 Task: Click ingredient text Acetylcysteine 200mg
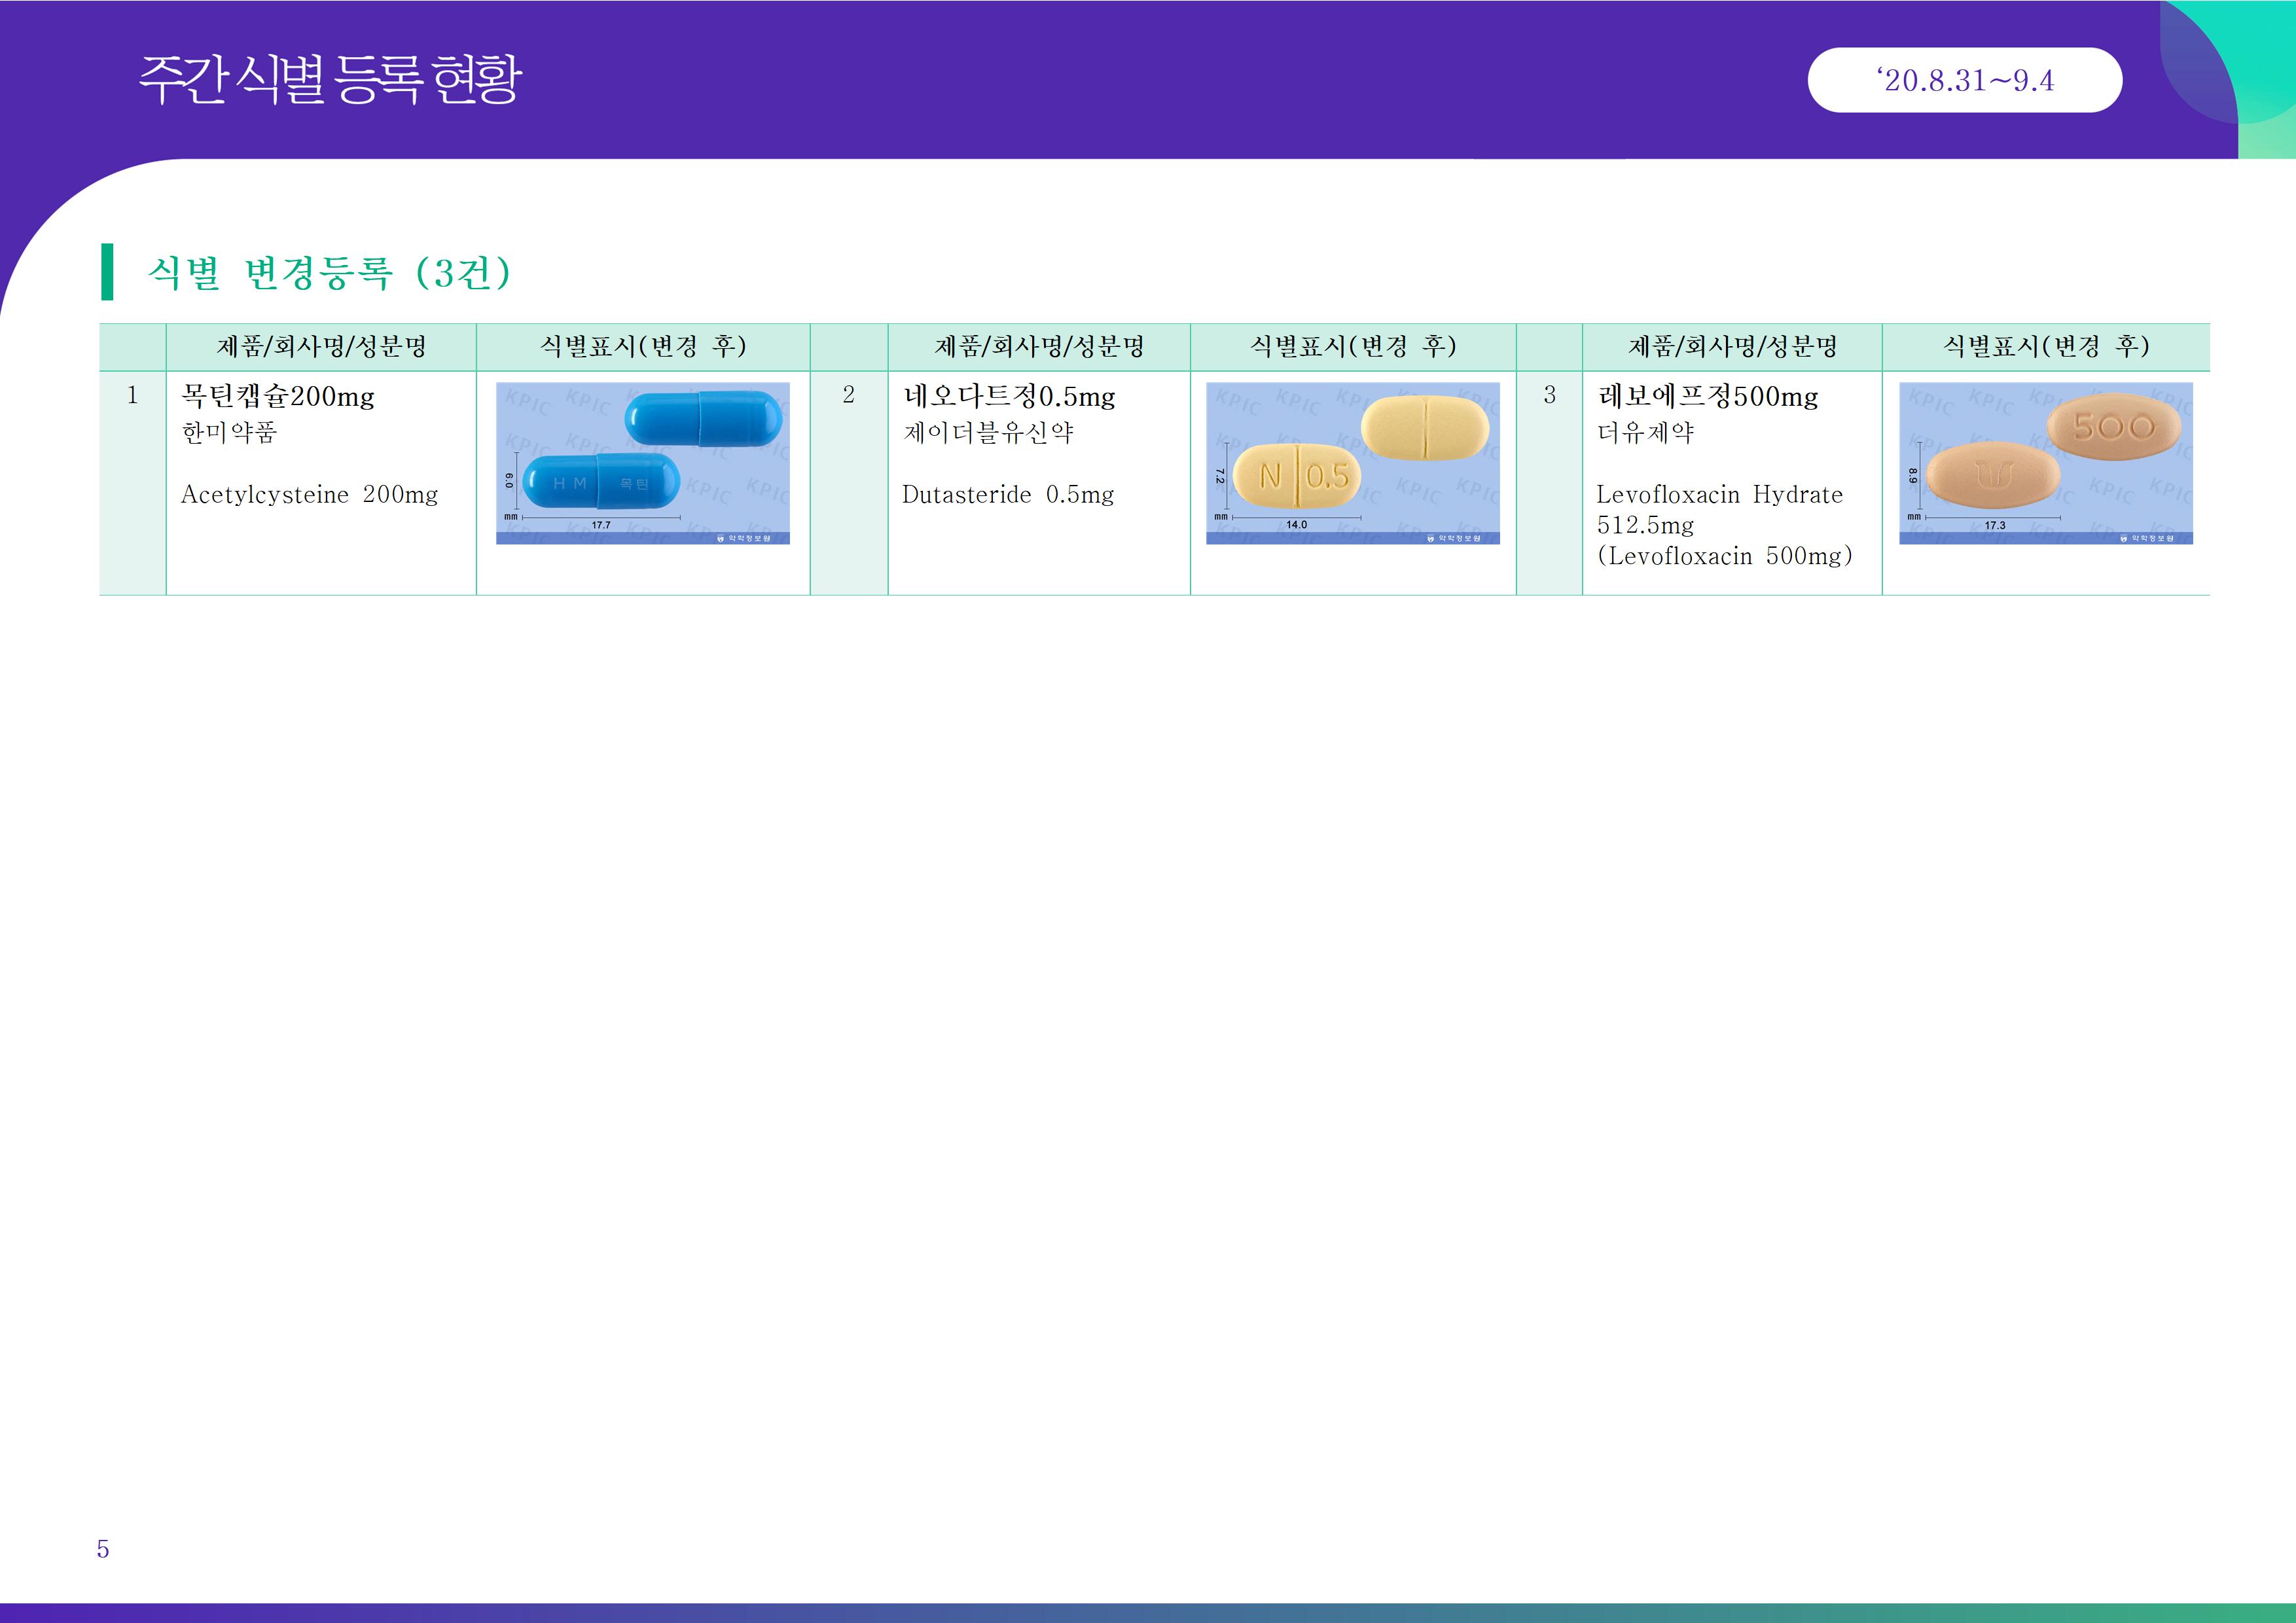point(309,495)
